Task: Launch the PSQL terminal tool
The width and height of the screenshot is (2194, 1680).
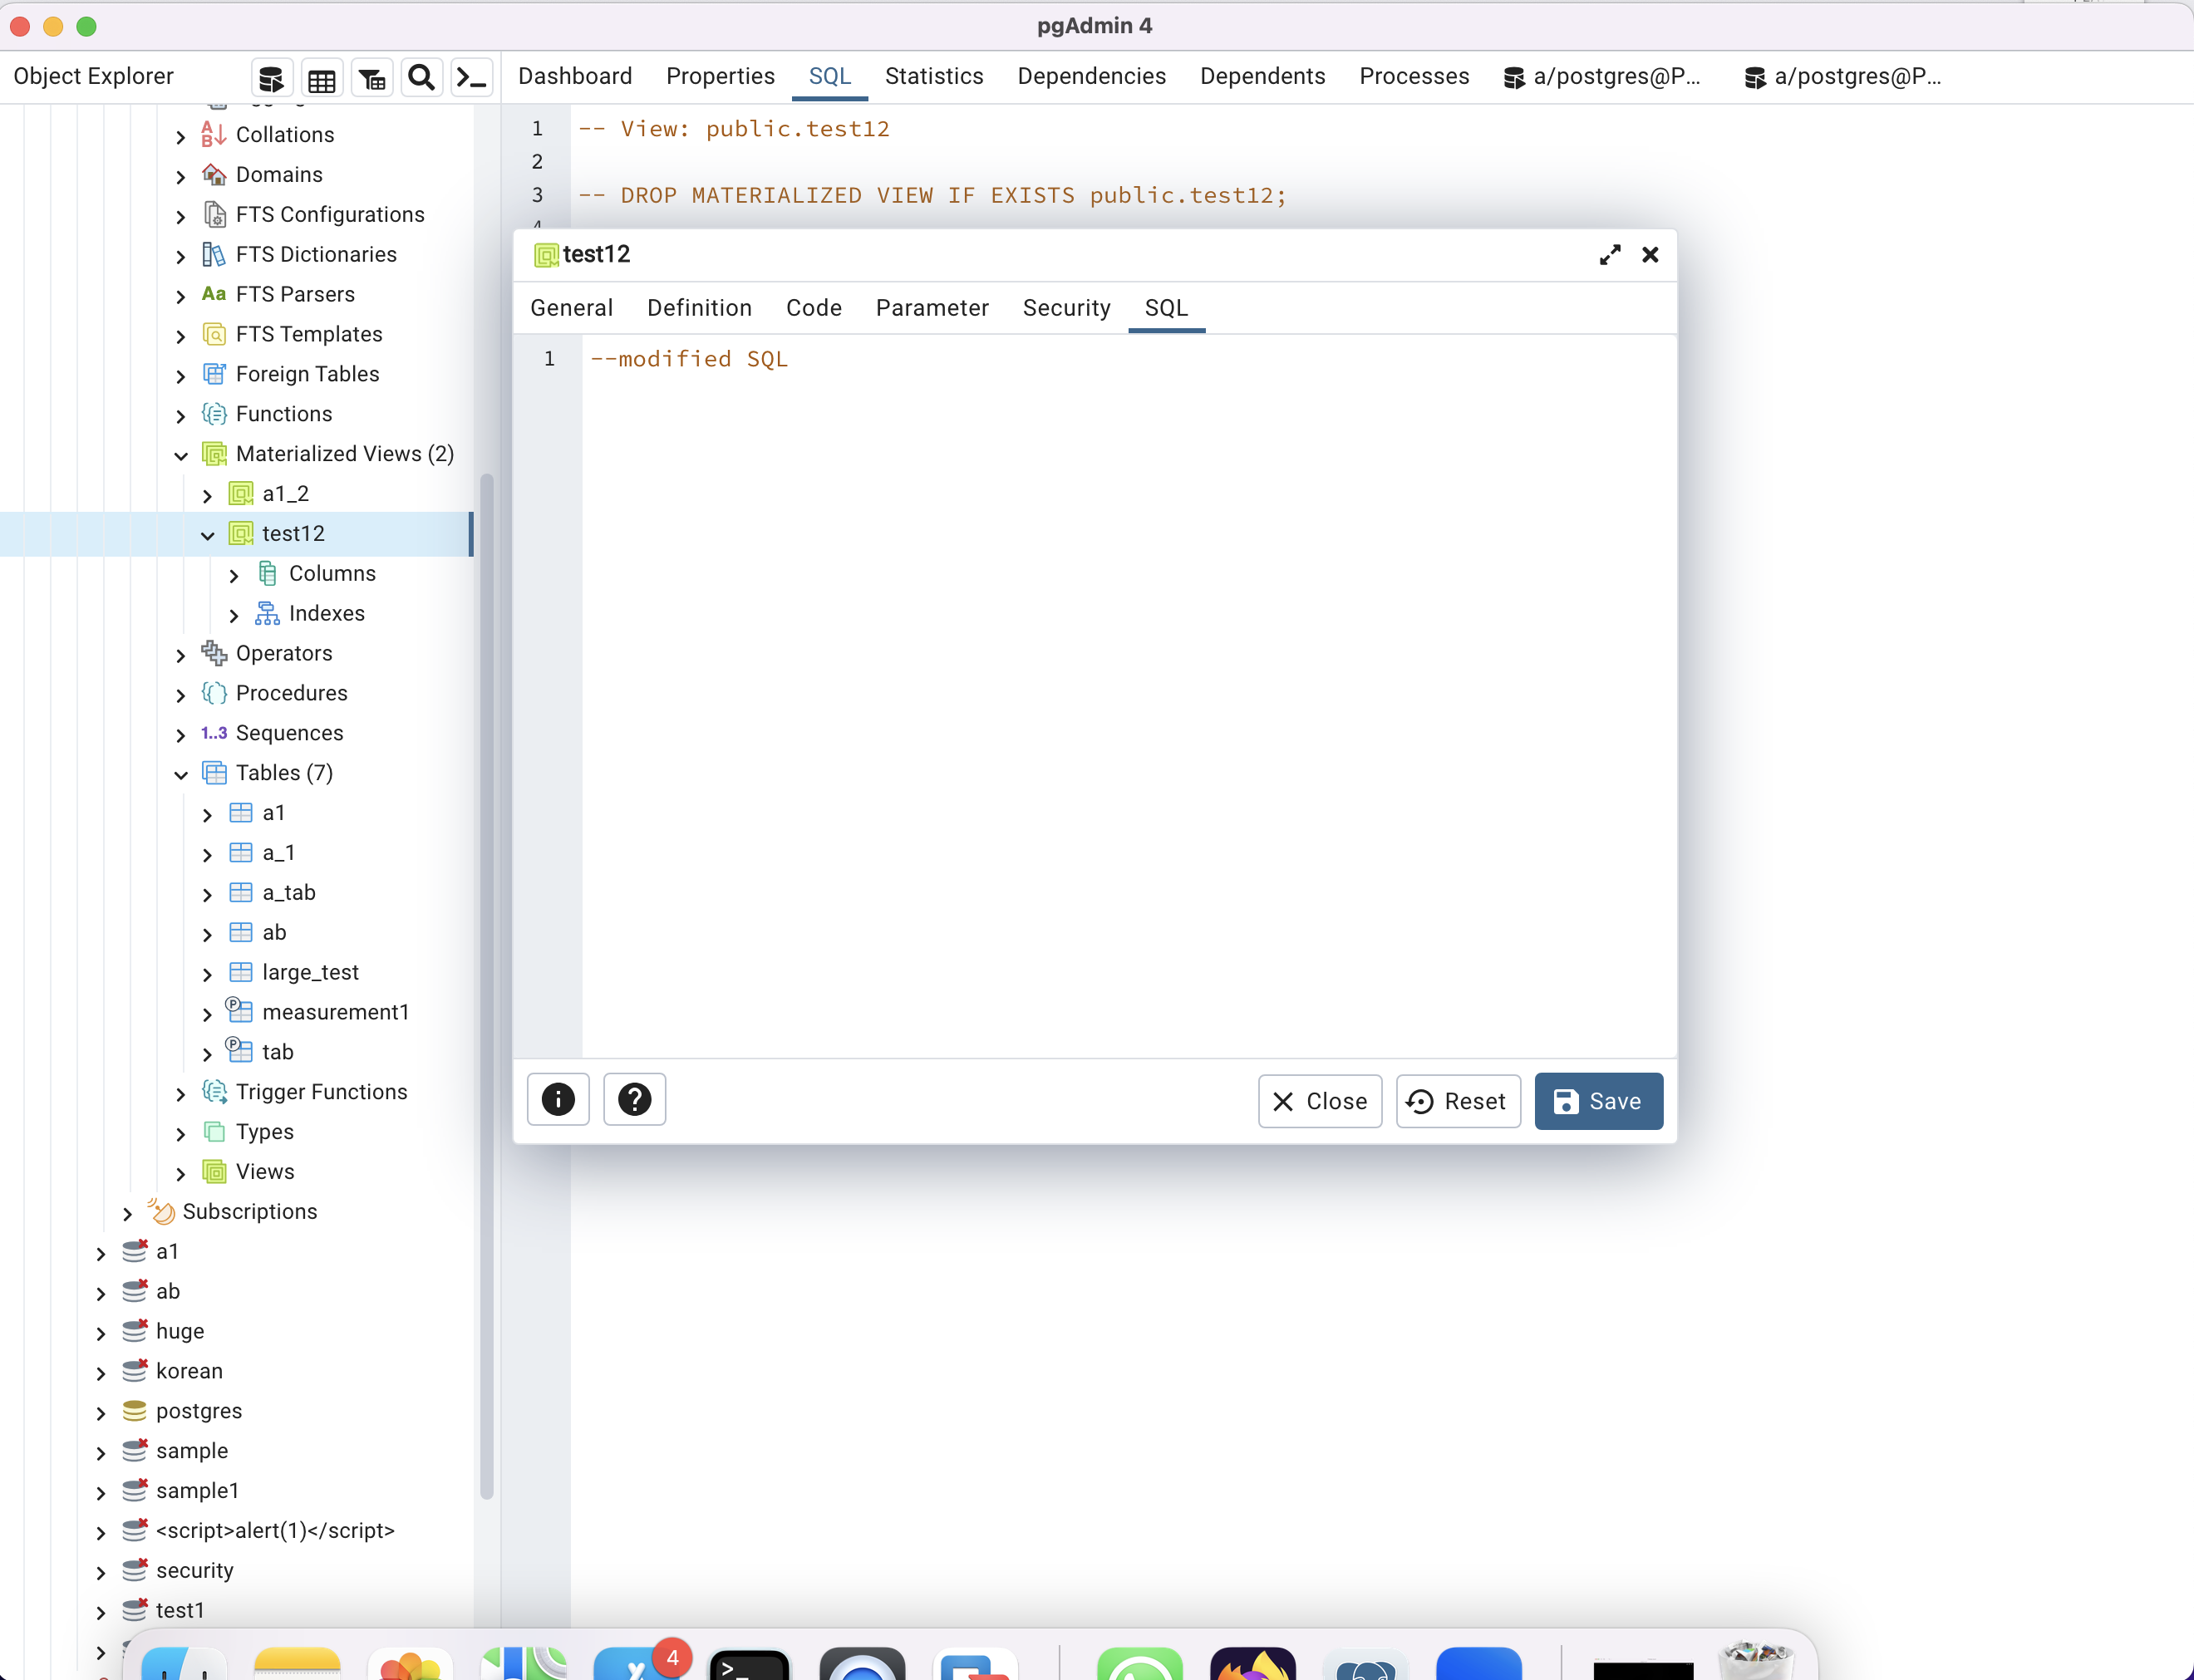Action: click(x=471, y=77)
